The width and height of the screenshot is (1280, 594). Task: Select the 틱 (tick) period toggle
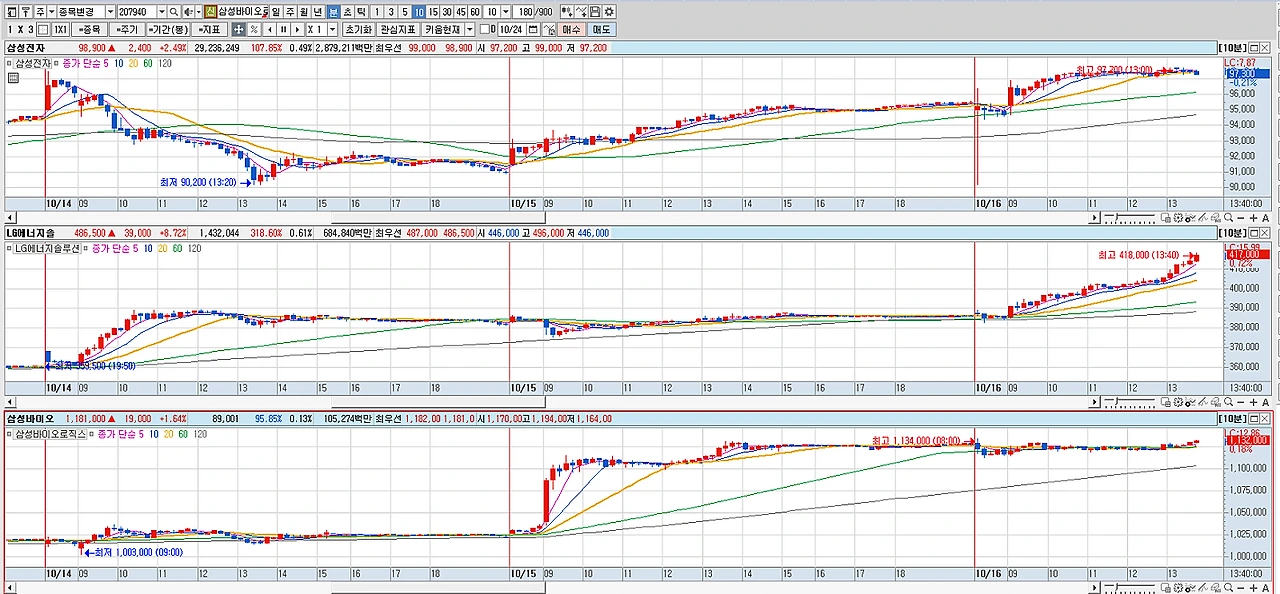[x=362, y=11]
